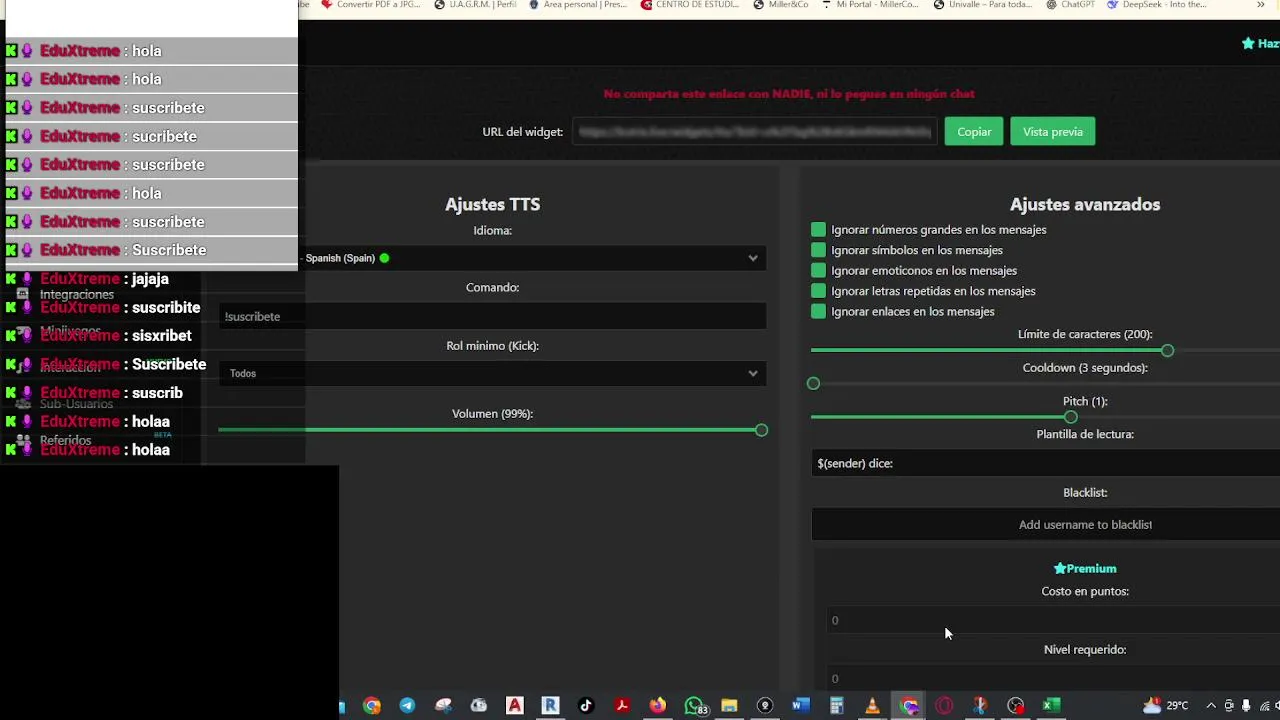The image size is (1280, 720).
Task: Open the Miller&Co bookmark
Action: click(781, 5)
